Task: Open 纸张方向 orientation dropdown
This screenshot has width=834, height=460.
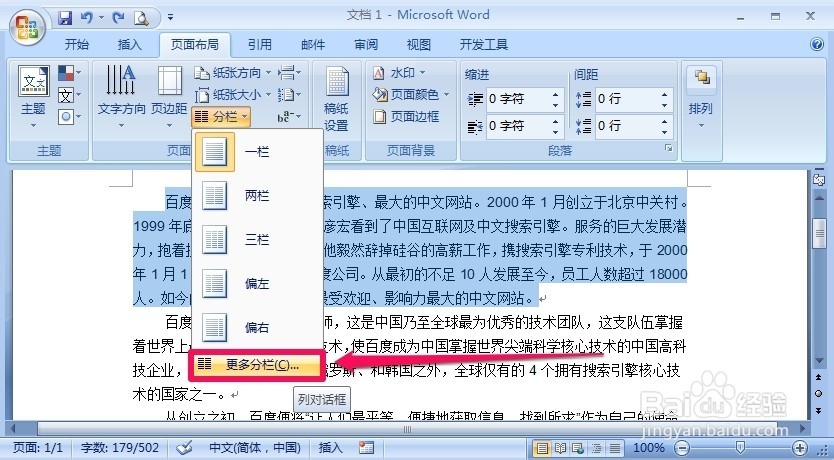Action: 232,72
